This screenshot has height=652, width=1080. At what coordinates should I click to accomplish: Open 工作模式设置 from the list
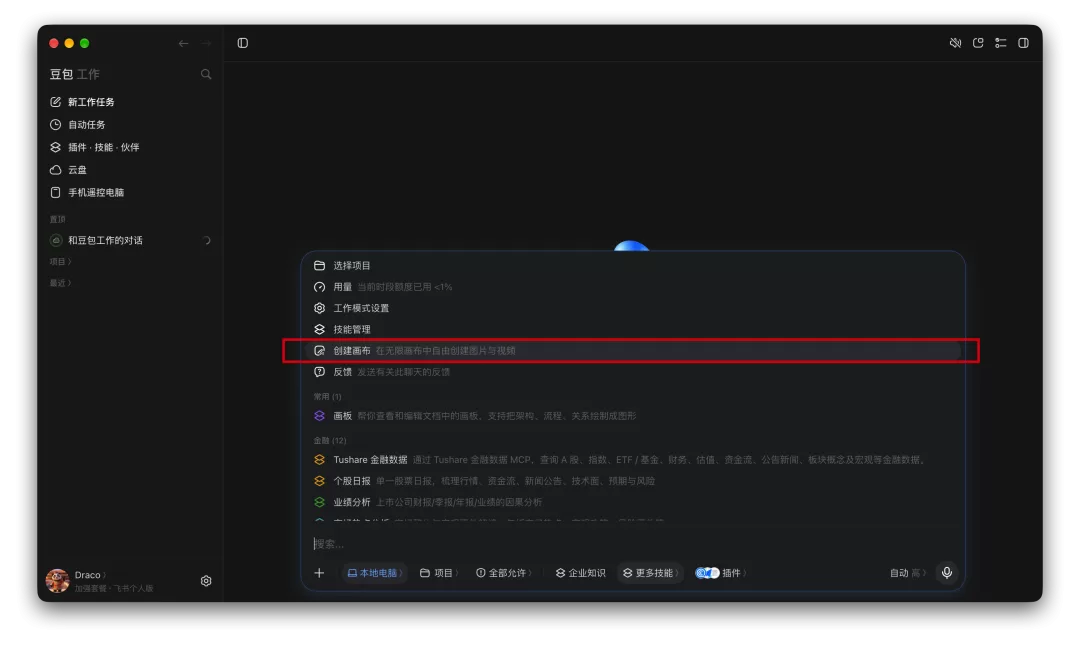coord(632,308)
